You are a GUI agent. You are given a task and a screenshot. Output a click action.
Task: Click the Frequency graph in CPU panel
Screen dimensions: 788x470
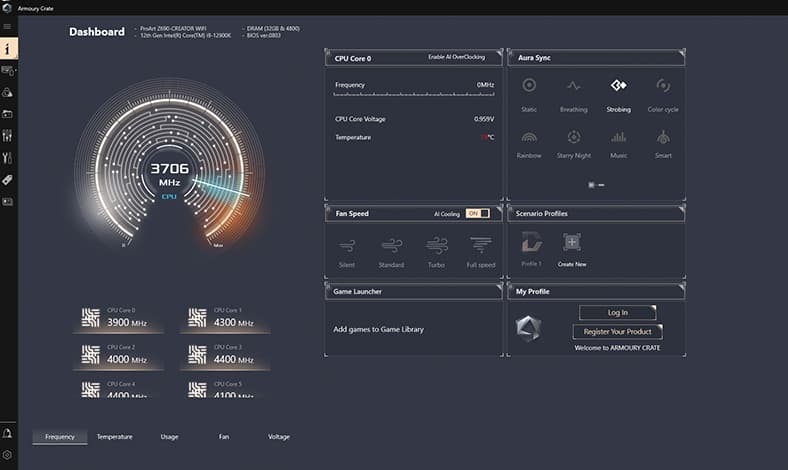414,94
